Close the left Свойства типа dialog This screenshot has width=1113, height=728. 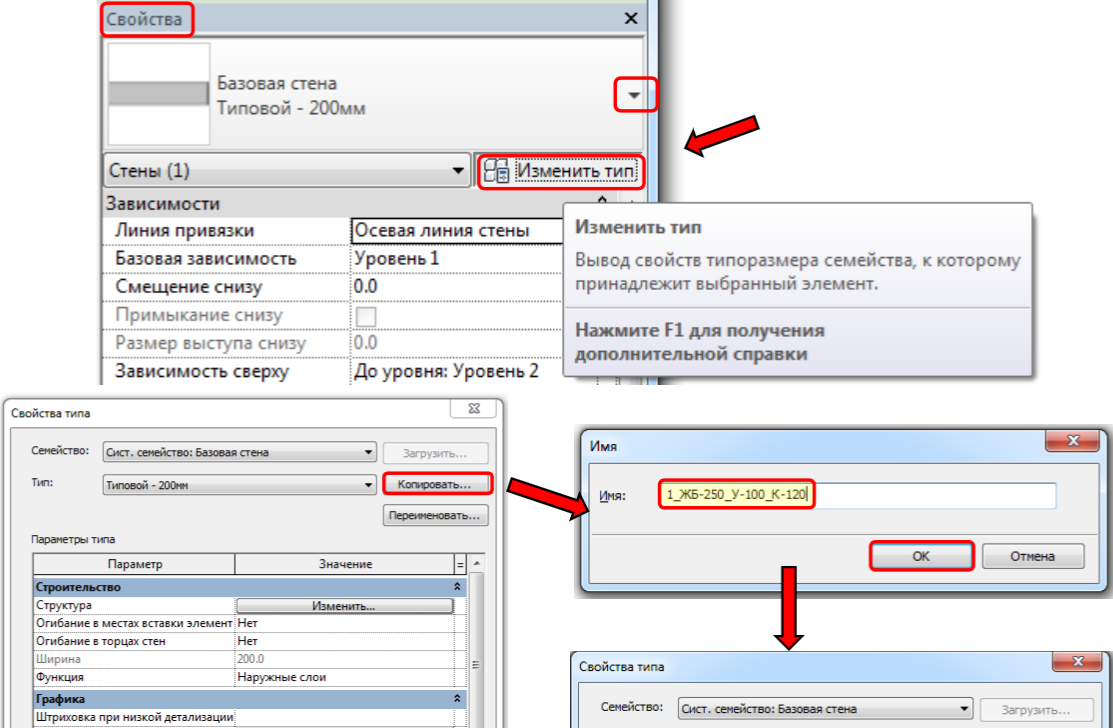coord(474,409)
